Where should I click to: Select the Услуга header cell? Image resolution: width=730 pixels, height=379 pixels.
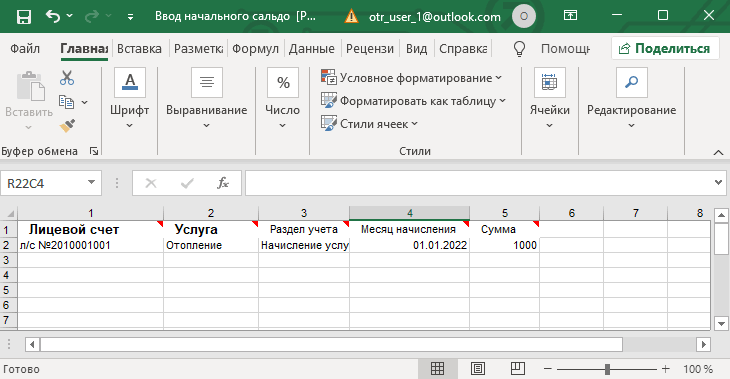coord(211,230)
